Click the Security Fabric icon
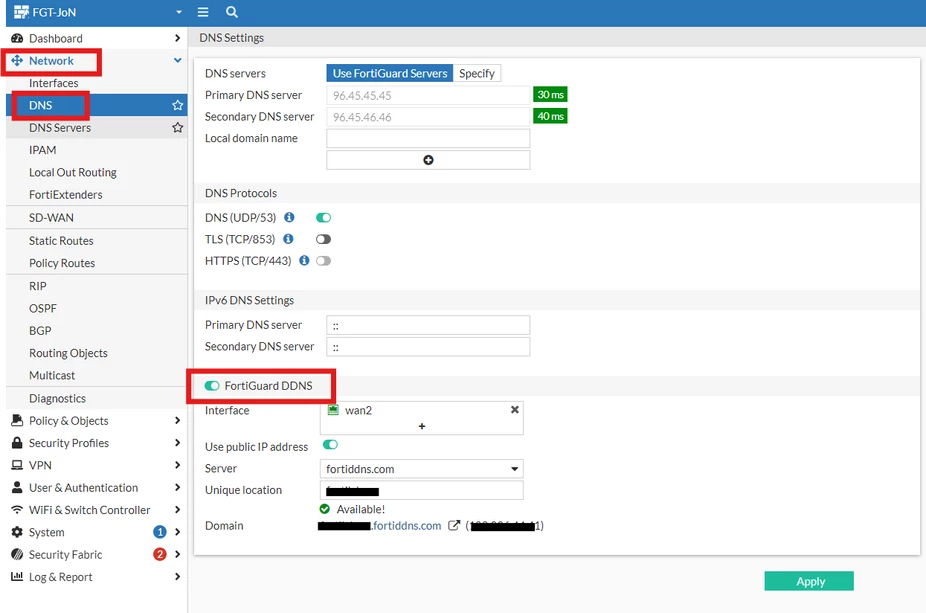 [17, 555]
